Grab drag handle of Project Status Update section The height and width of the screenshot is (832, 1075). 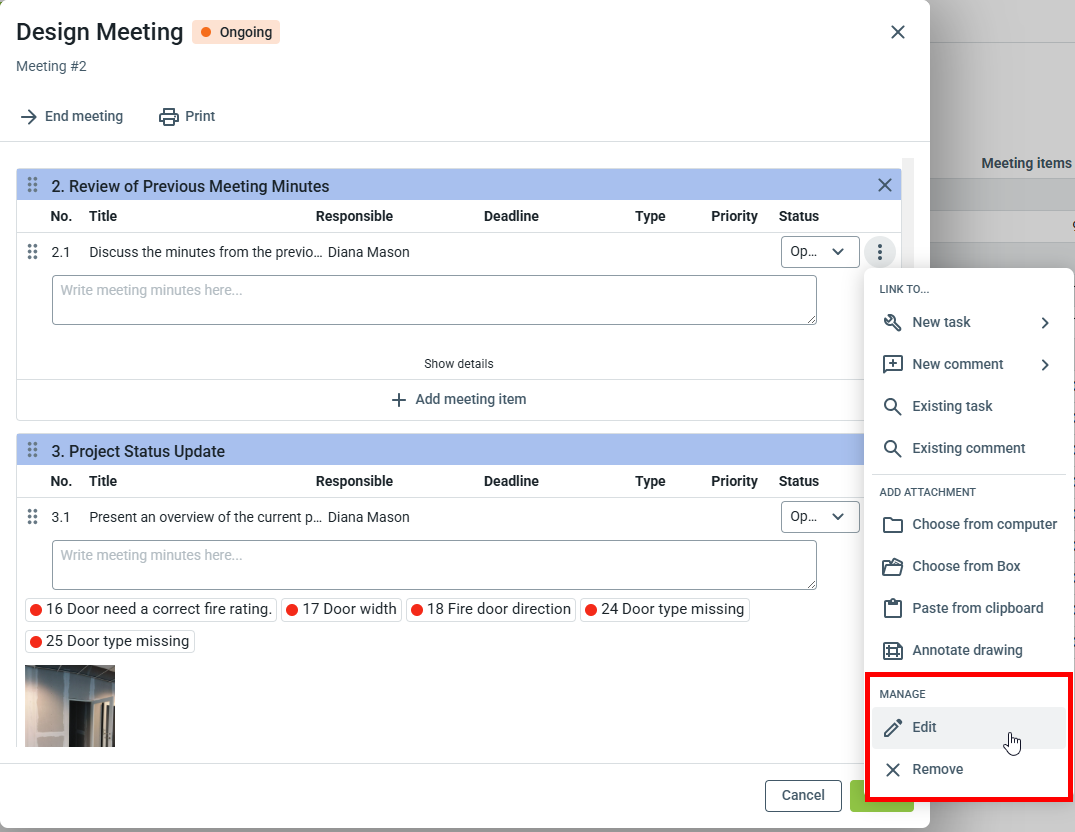pyautogui.click(x=33, y=451)
